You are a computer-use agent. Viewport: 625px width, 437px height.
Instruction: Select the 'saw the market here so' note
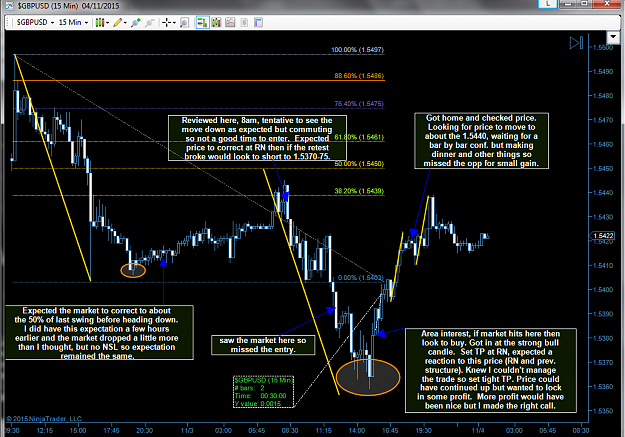click(263, 345)
